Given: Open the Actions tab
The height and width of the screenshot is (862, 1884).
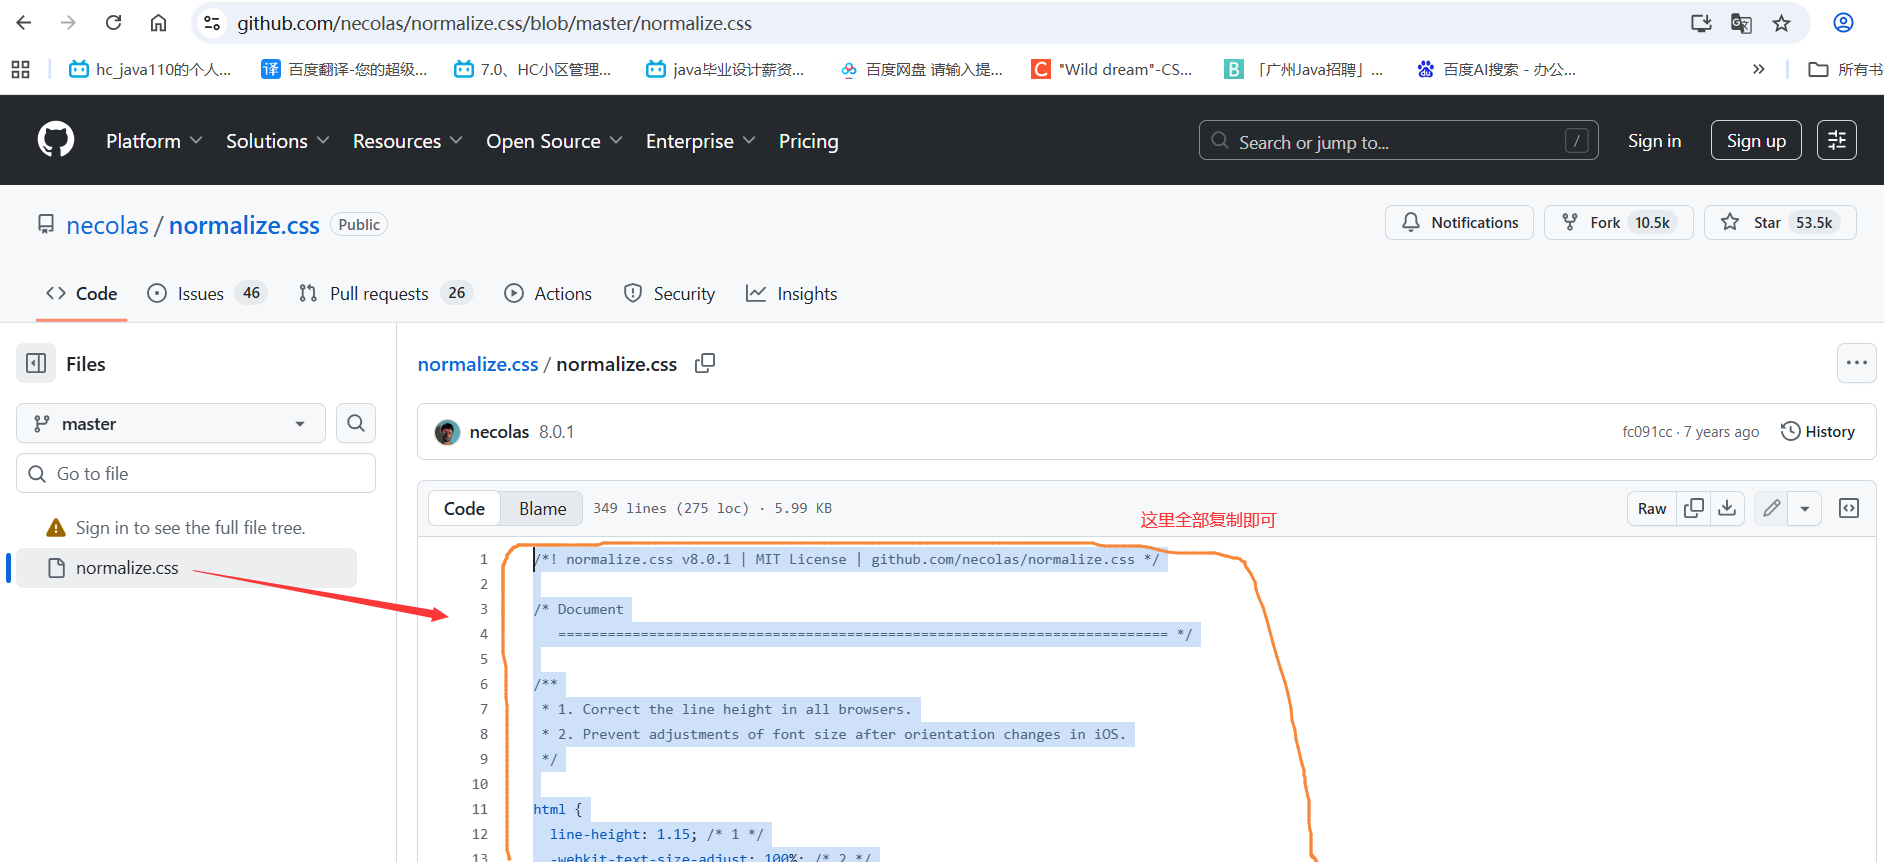Looking at the screenshot, I should pyautogui.click(x=548, y=293).
